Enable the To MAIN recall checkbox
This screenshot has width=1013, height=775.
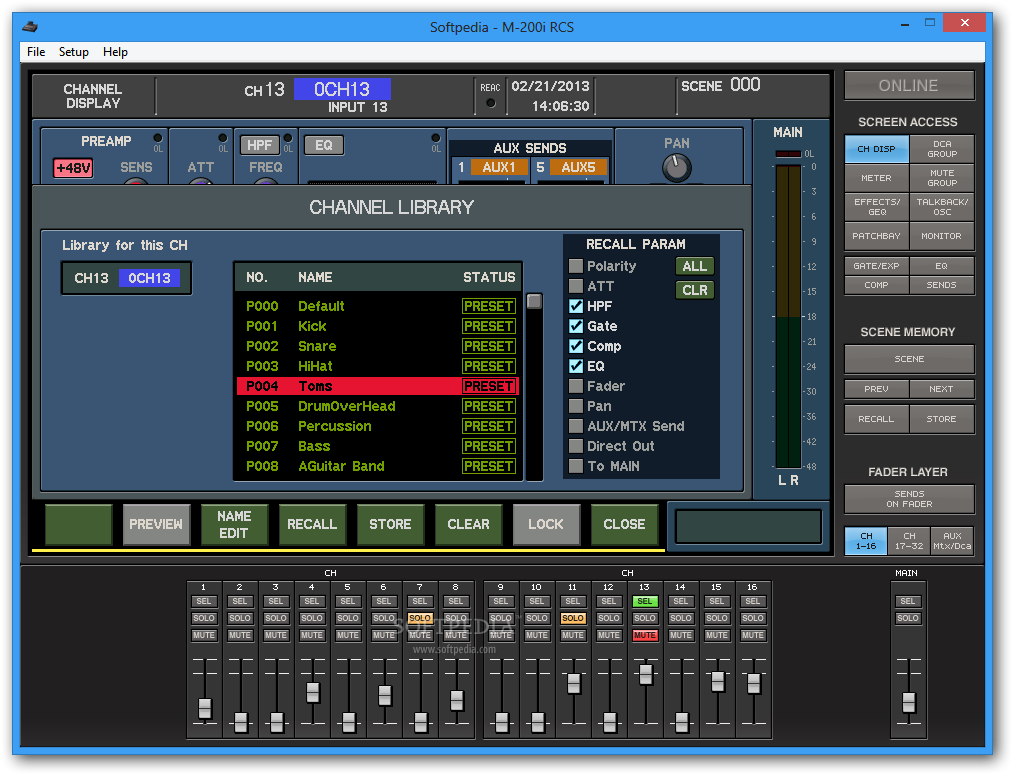coord(576,466)
